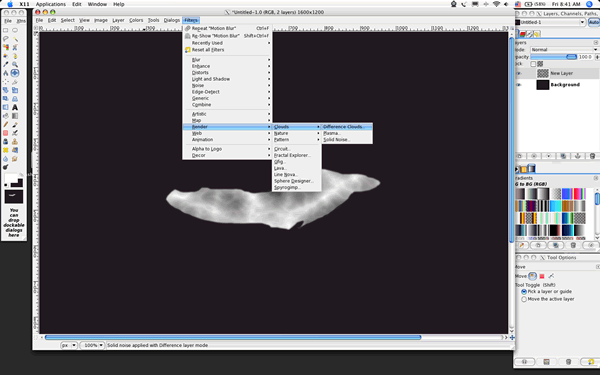Select the Text tool letter A
This screenshot has height=375, width=600.
[x=15, y=107]
